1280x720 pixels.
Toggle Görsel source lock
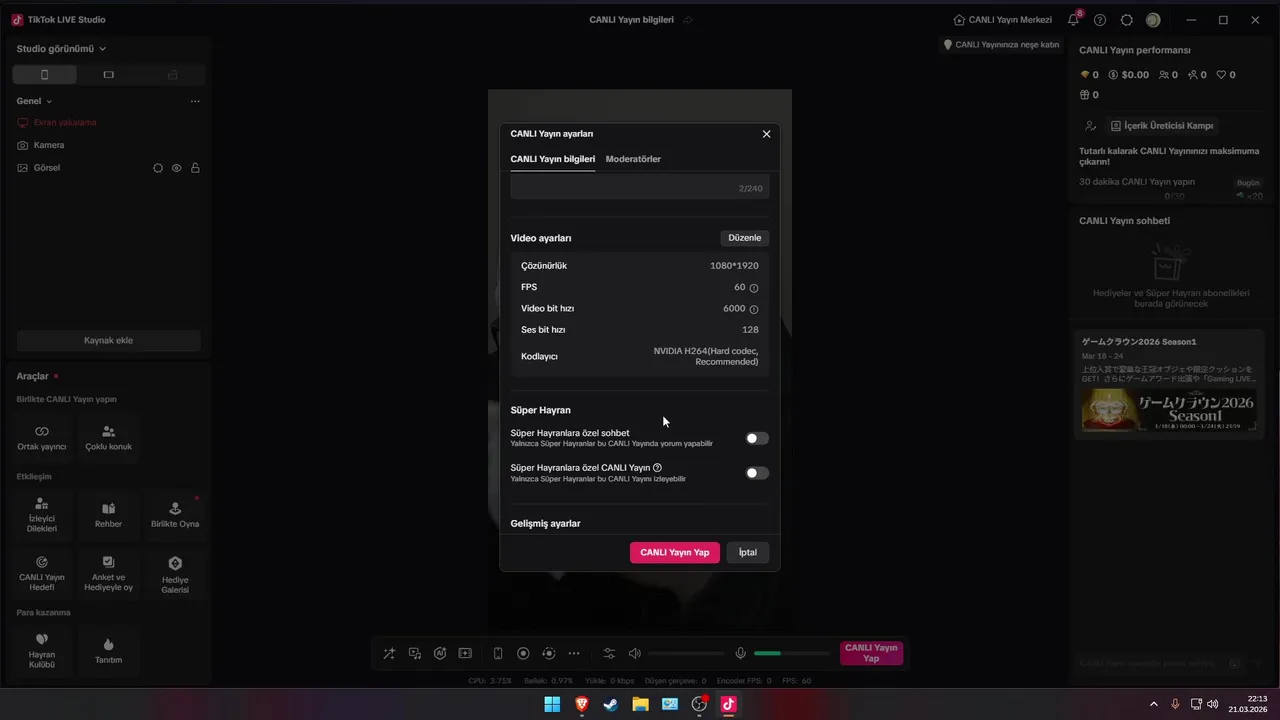click(195, 168)
